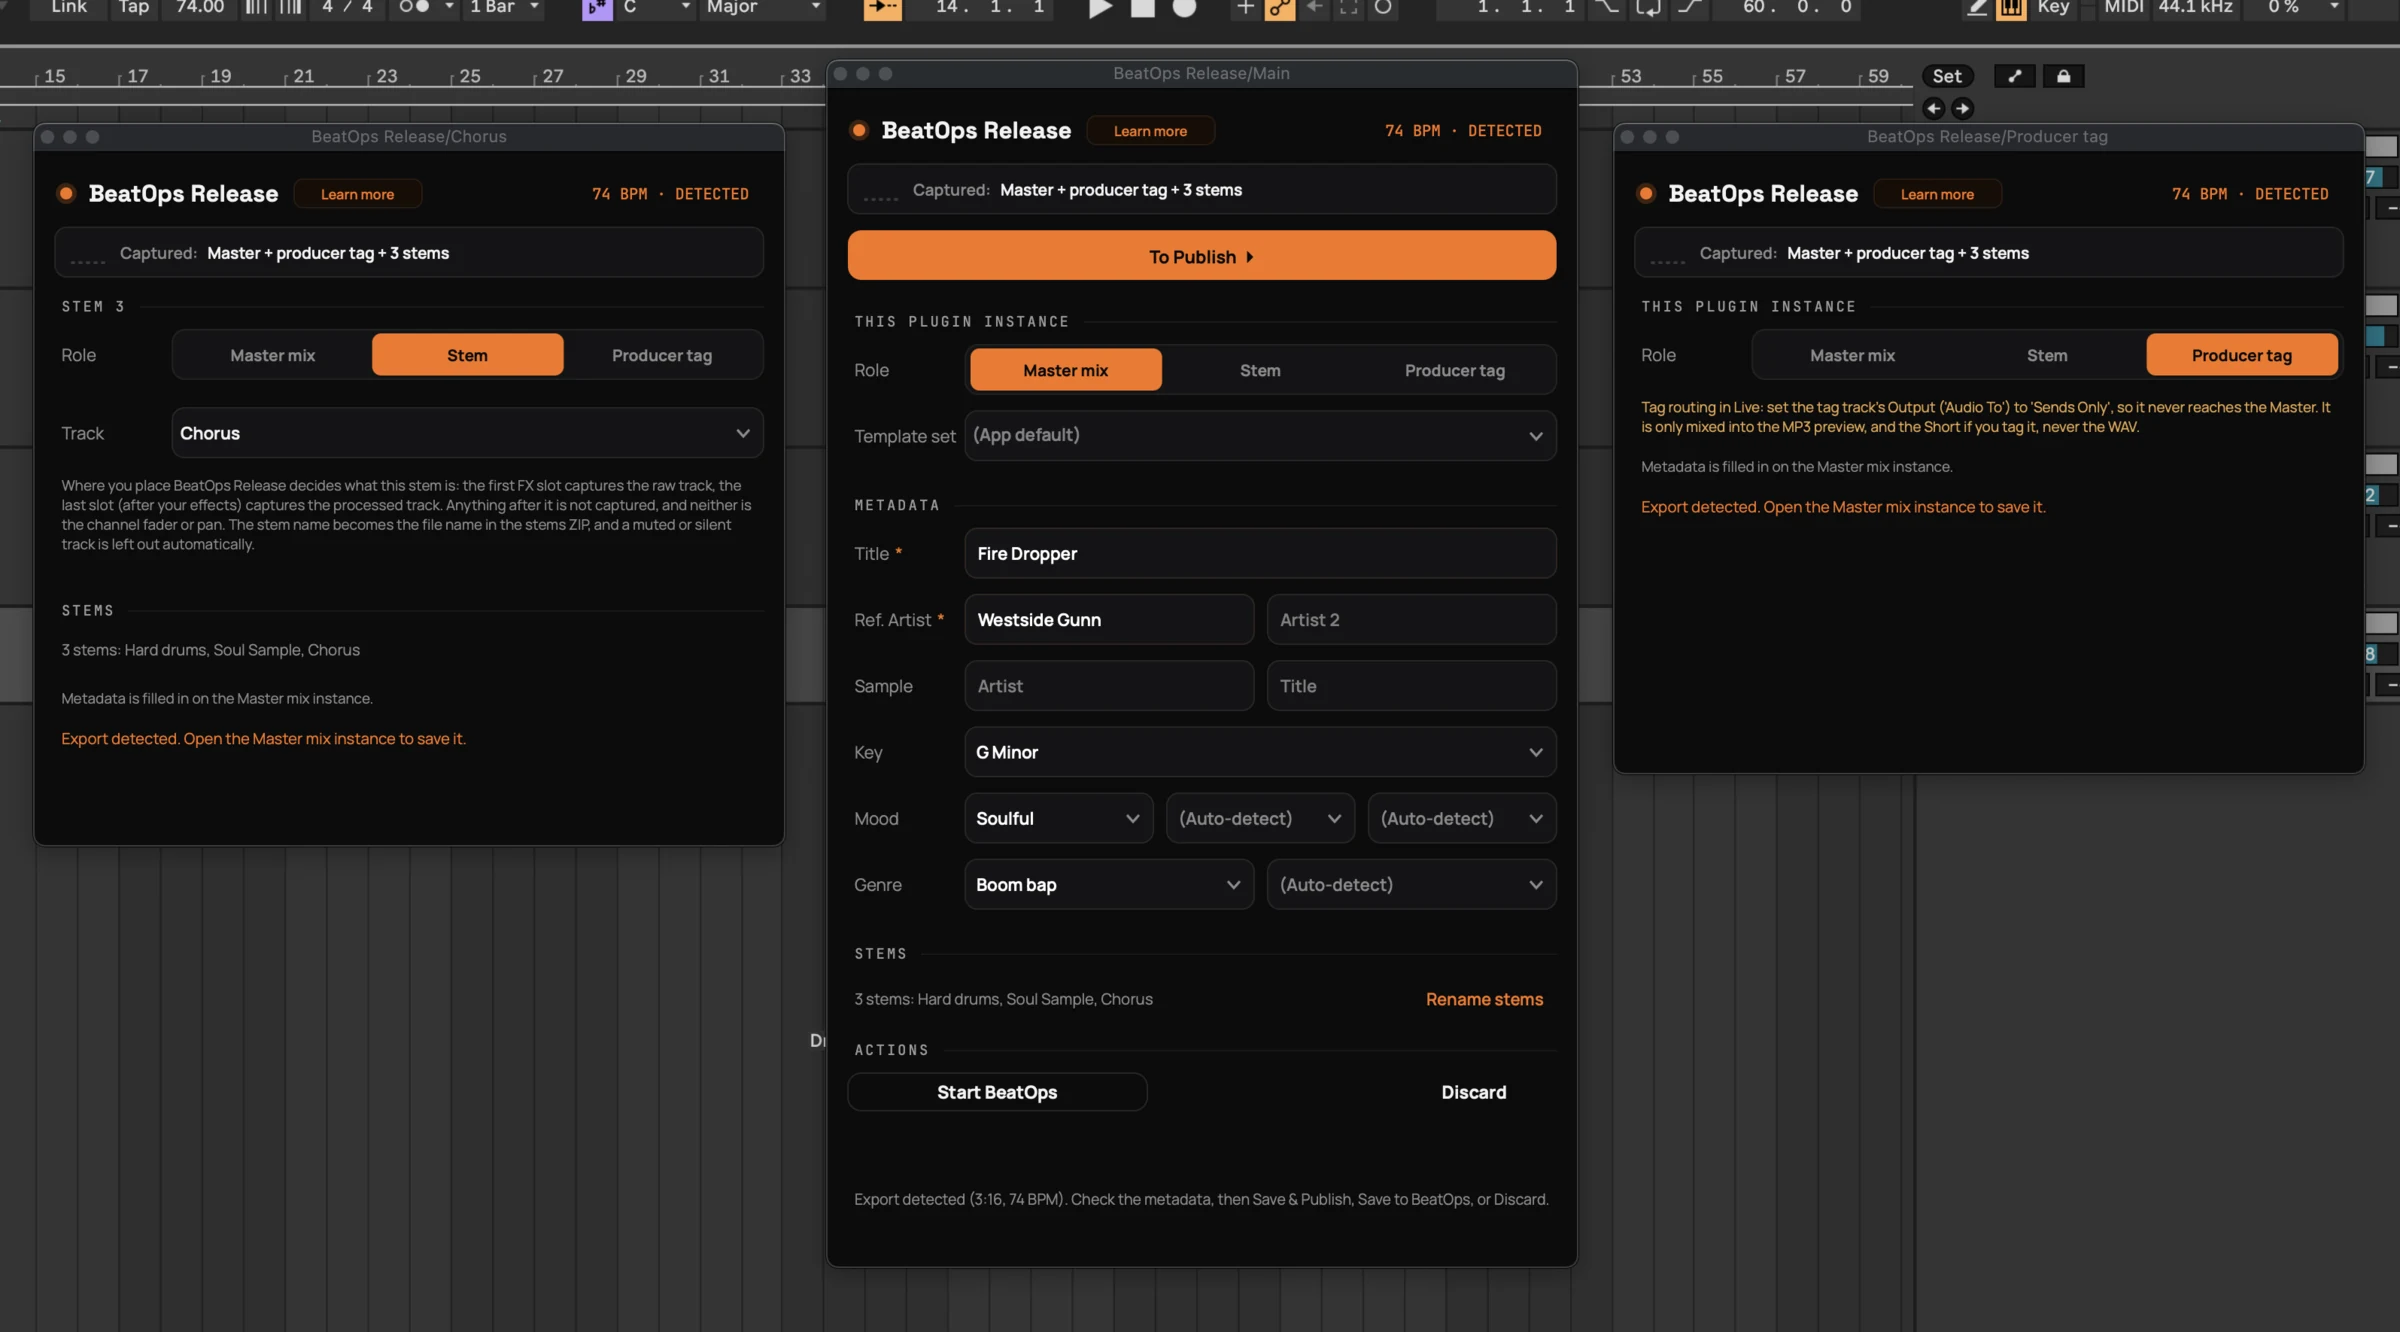Click the Sample Artist input field
The width and height of the screenshot is (2400, 1332).
(1109, 686)
